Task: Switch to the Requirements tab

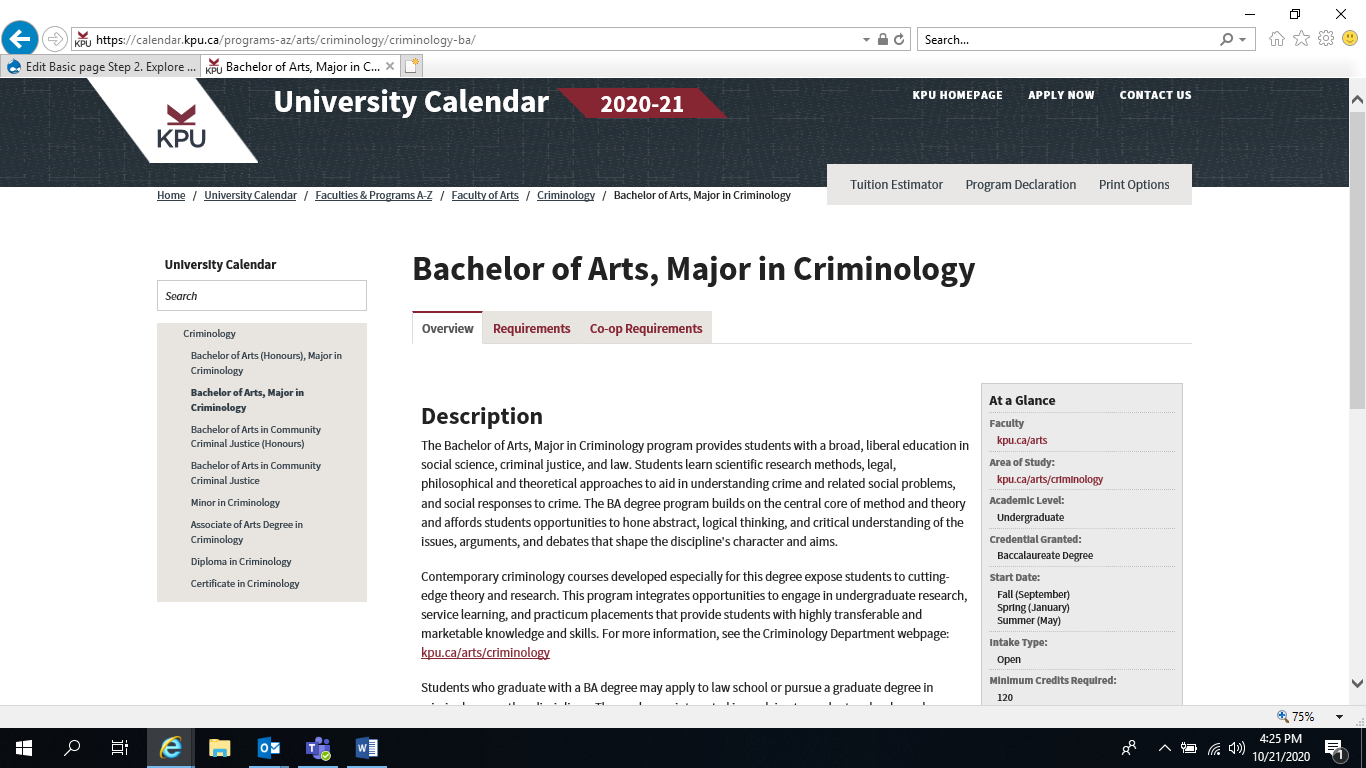Action: 531,328
